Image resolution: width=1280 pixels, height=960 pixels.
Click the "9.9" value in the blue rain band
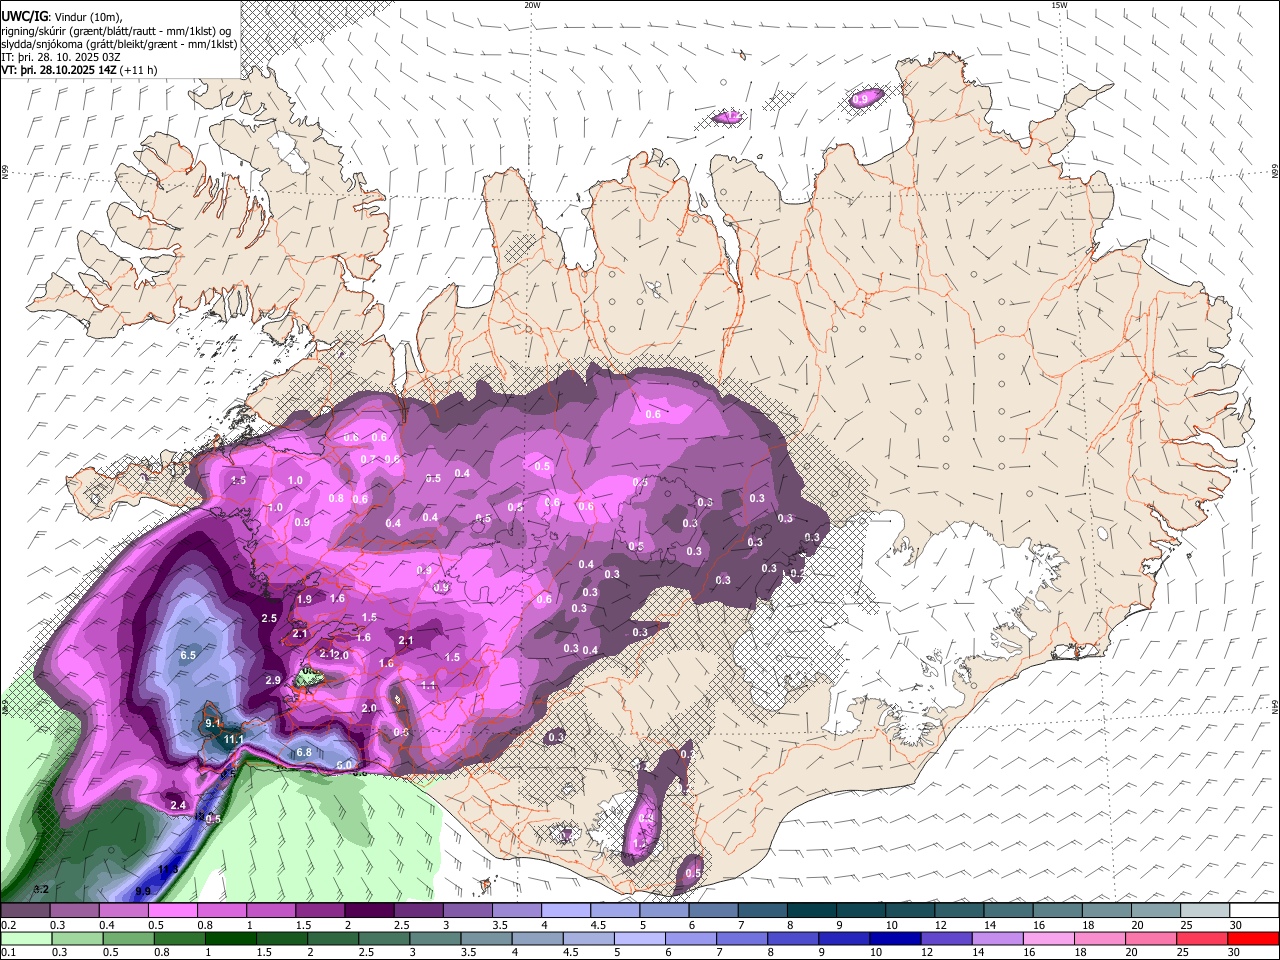[x=143, y=891]
